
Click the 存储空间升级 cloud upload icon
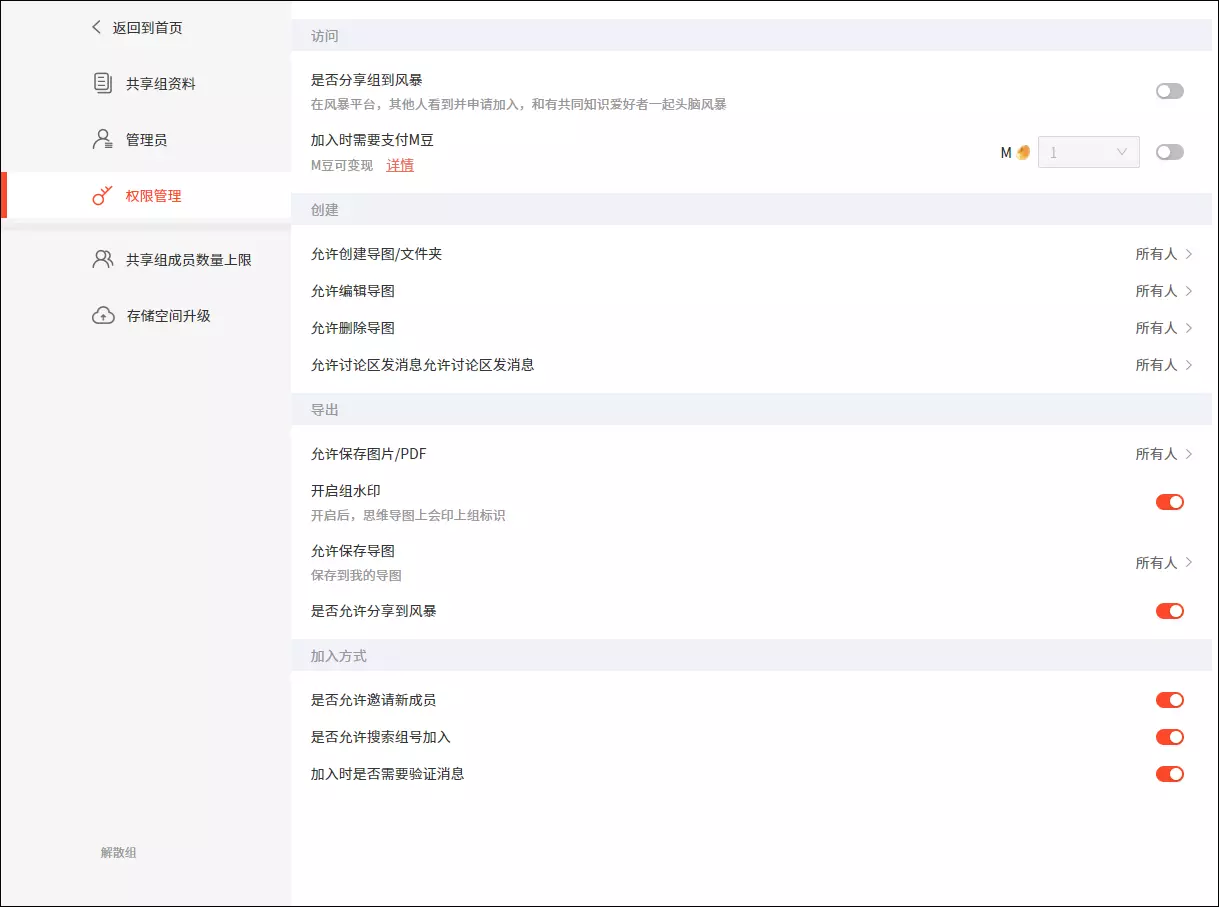[x=102, y=316]
